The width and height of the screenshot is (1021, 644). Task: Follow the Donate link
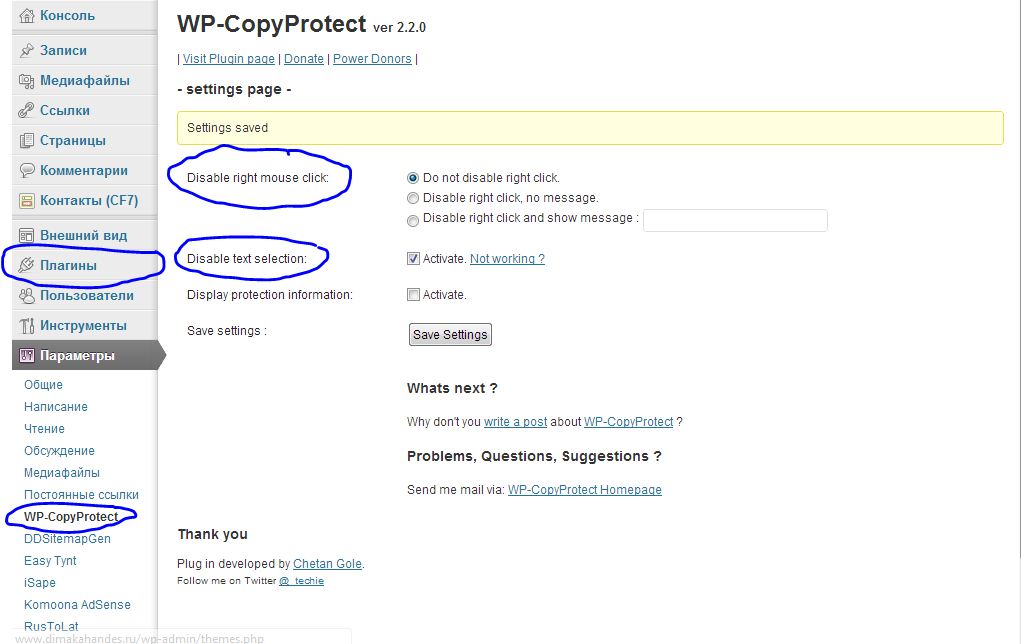(303, 59)
